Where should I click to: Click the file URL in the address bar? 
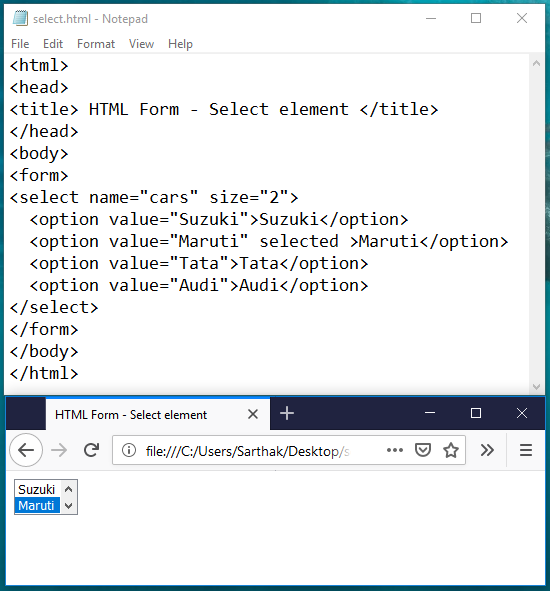coord(247,451)
